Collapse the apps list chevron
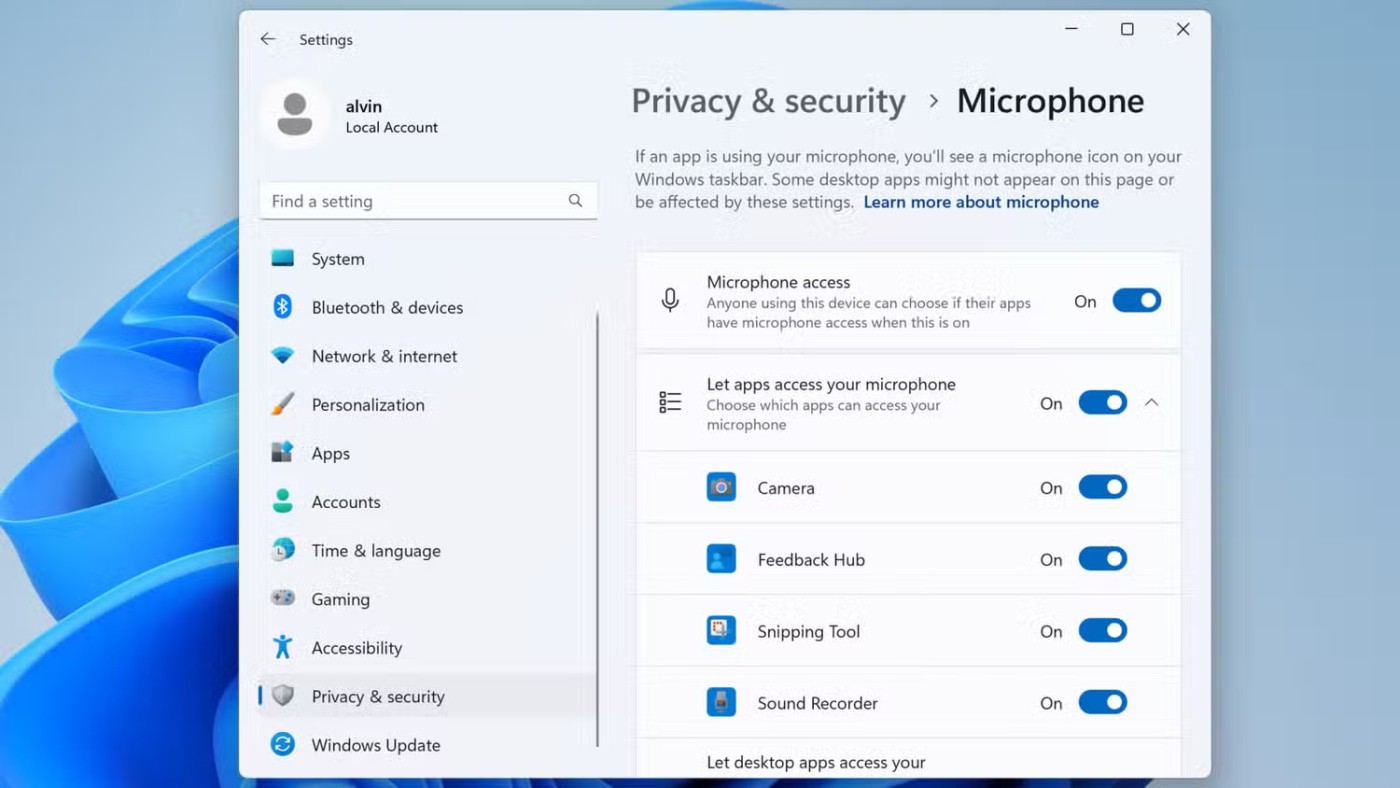The image size is (1400, 788). pos(1151,403)
